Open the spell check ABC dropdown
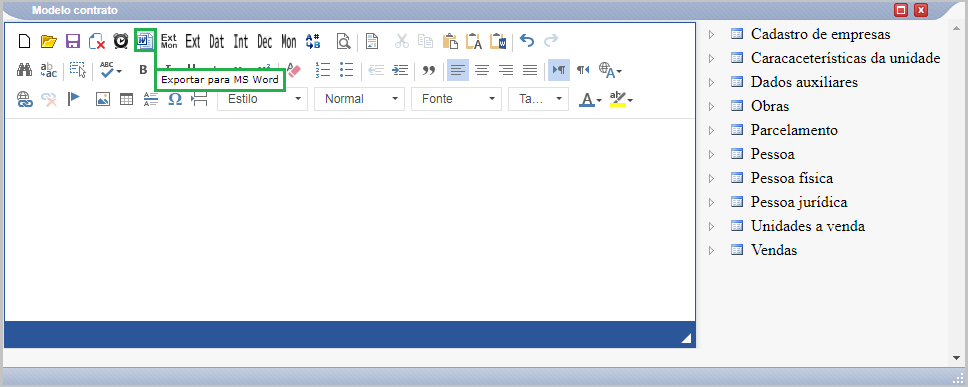The height and width of the screenshot is (387, 968). point(111,70)
